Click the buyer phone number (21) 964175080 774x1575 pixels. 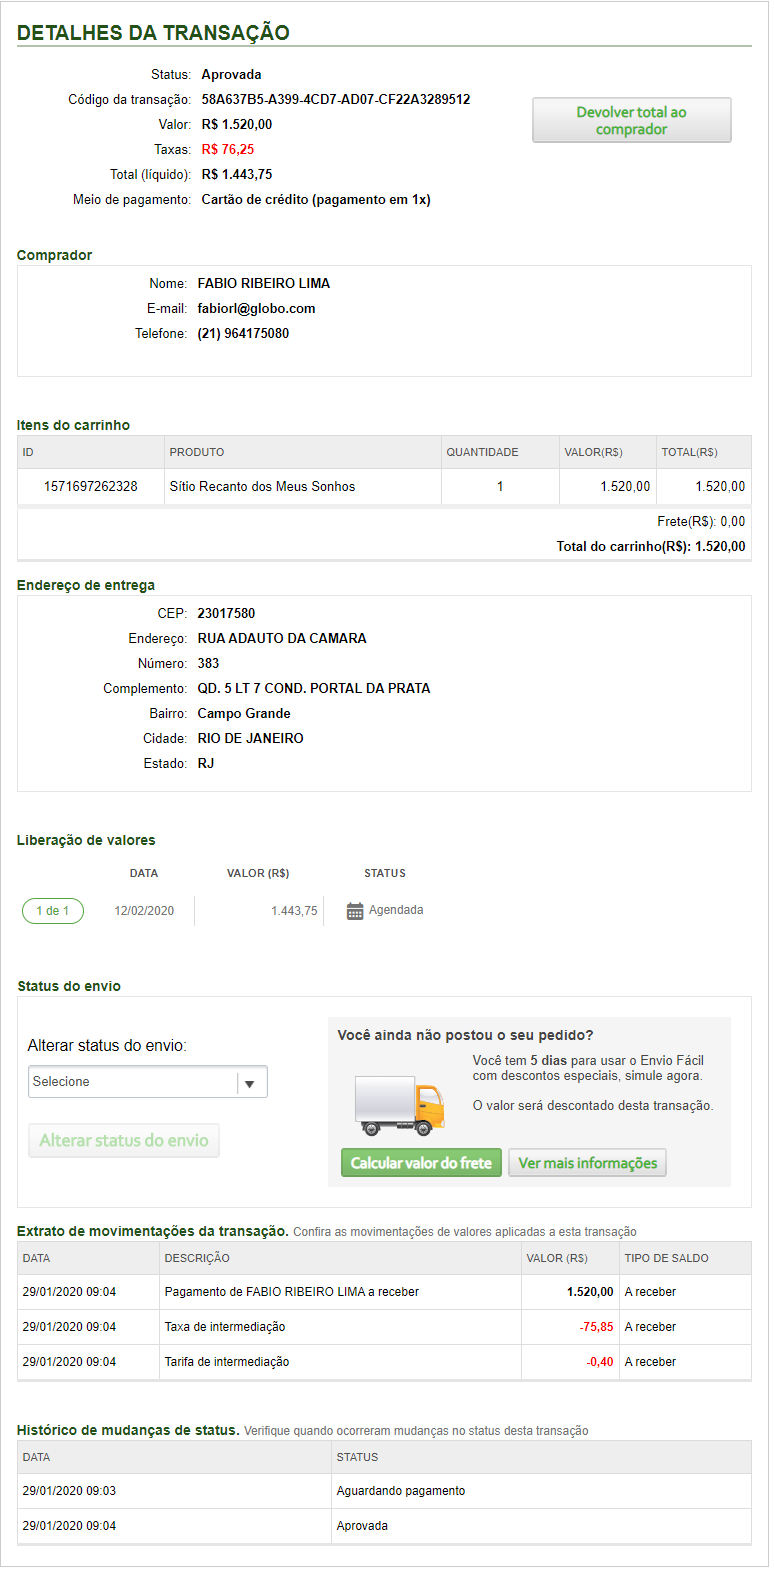coord(243,334)
